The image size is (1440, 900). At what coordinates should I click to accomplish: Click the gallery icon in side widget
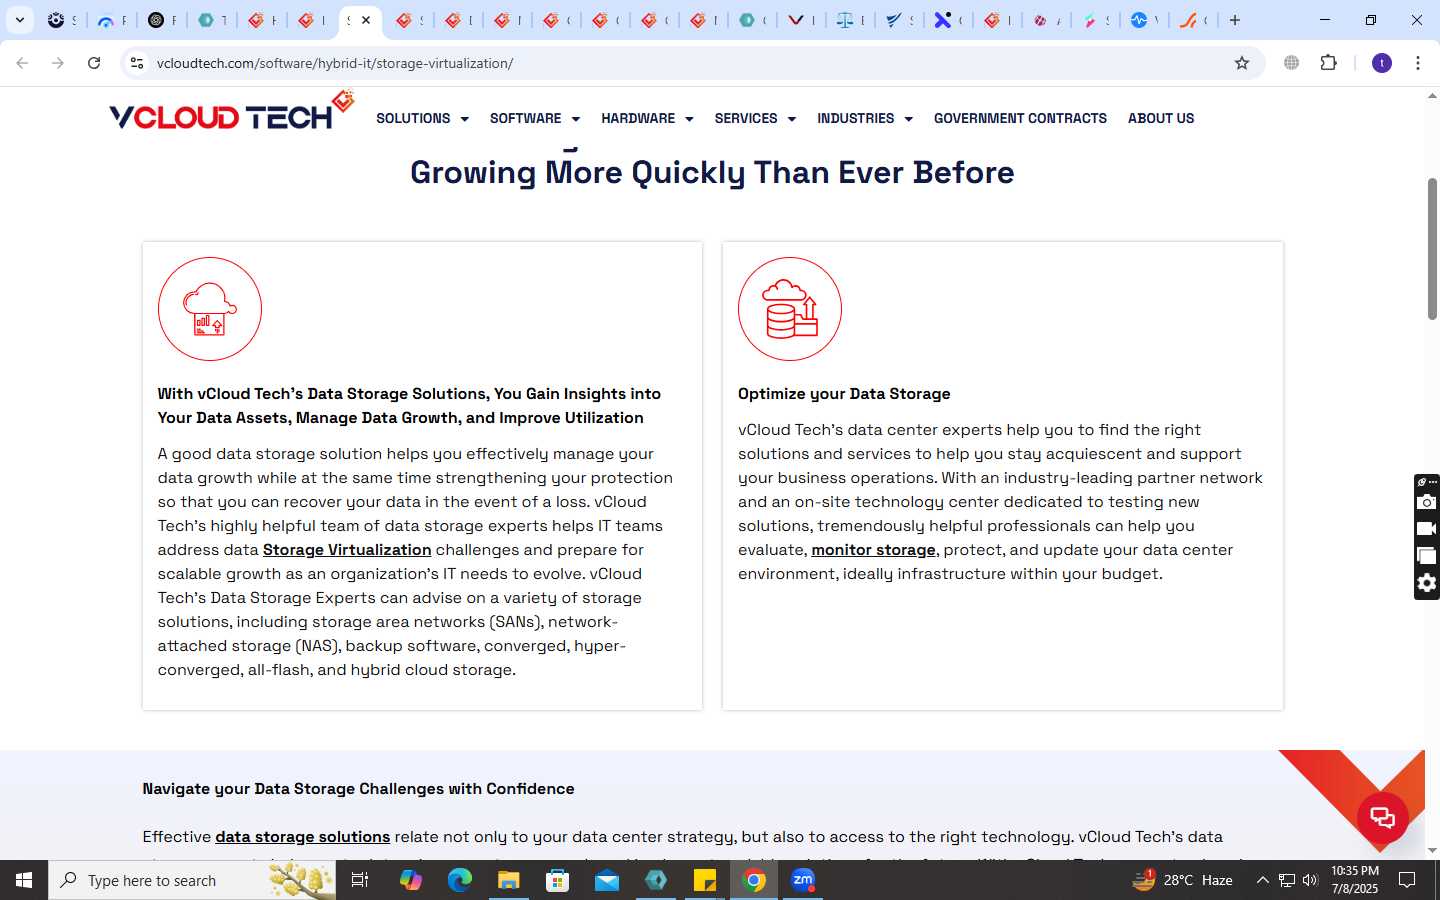(1427, 556)
